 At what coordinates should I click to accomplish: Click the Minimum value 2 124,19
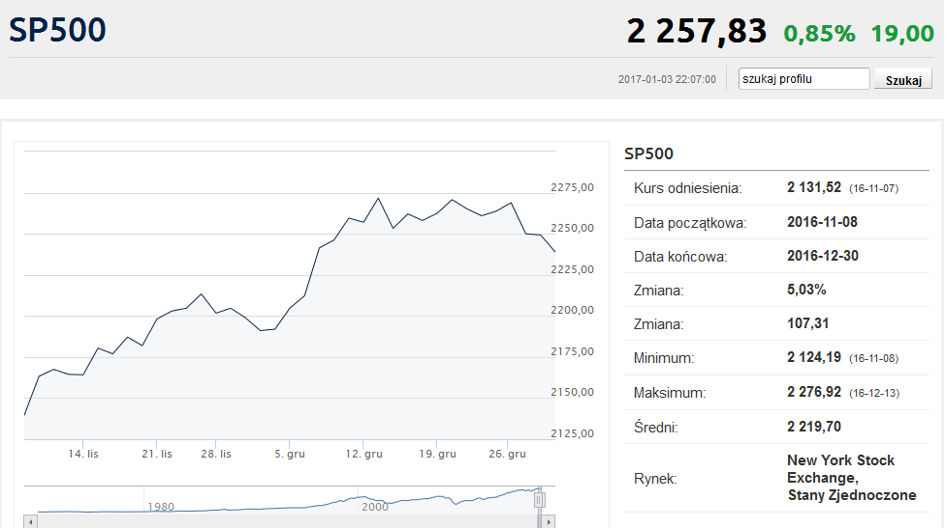[814, 357]
